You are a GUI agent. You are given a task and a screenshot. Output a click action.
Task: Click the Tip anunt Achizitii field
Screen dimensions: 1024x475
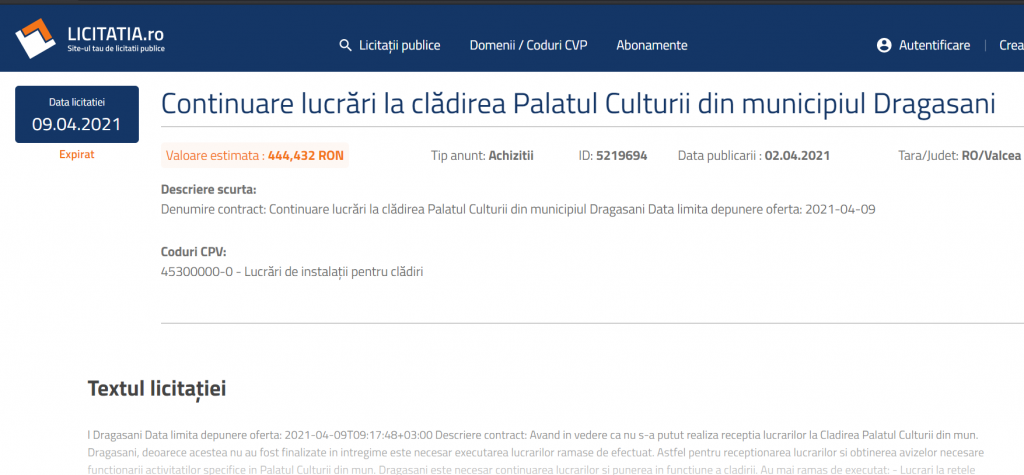pos(481,156)
